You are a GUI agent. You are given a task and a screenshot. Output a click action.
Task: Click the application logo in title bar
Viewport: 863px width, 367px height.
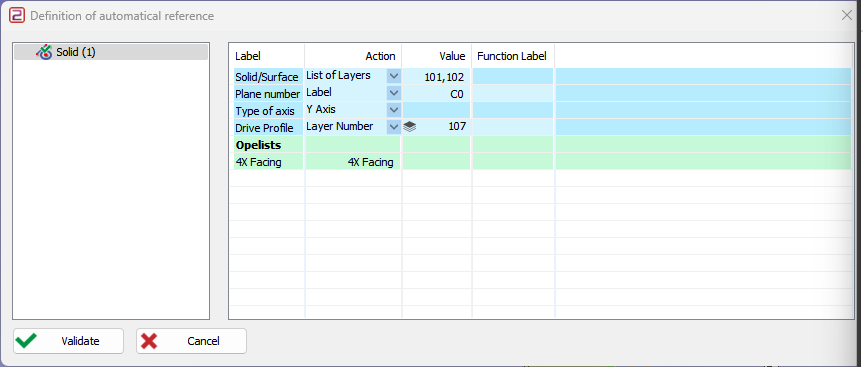(x=17, y=15)
